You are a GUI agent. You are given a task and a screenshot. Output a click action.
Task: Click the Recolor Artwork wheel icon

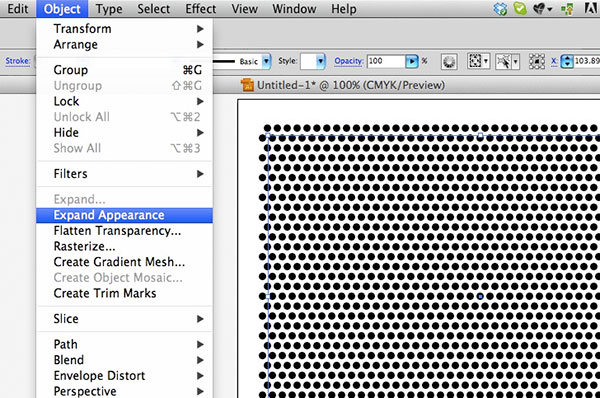449,61
